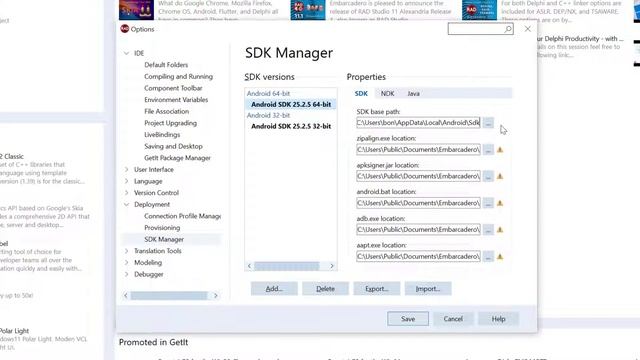Browse for android.bat location
Screen dimensions: 640x360
[488, 203]
